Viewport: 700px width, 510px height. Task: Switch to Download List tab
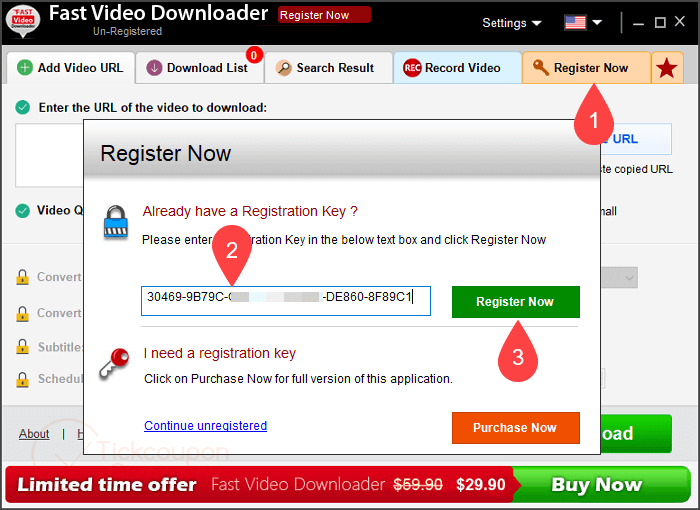[199, 68]
